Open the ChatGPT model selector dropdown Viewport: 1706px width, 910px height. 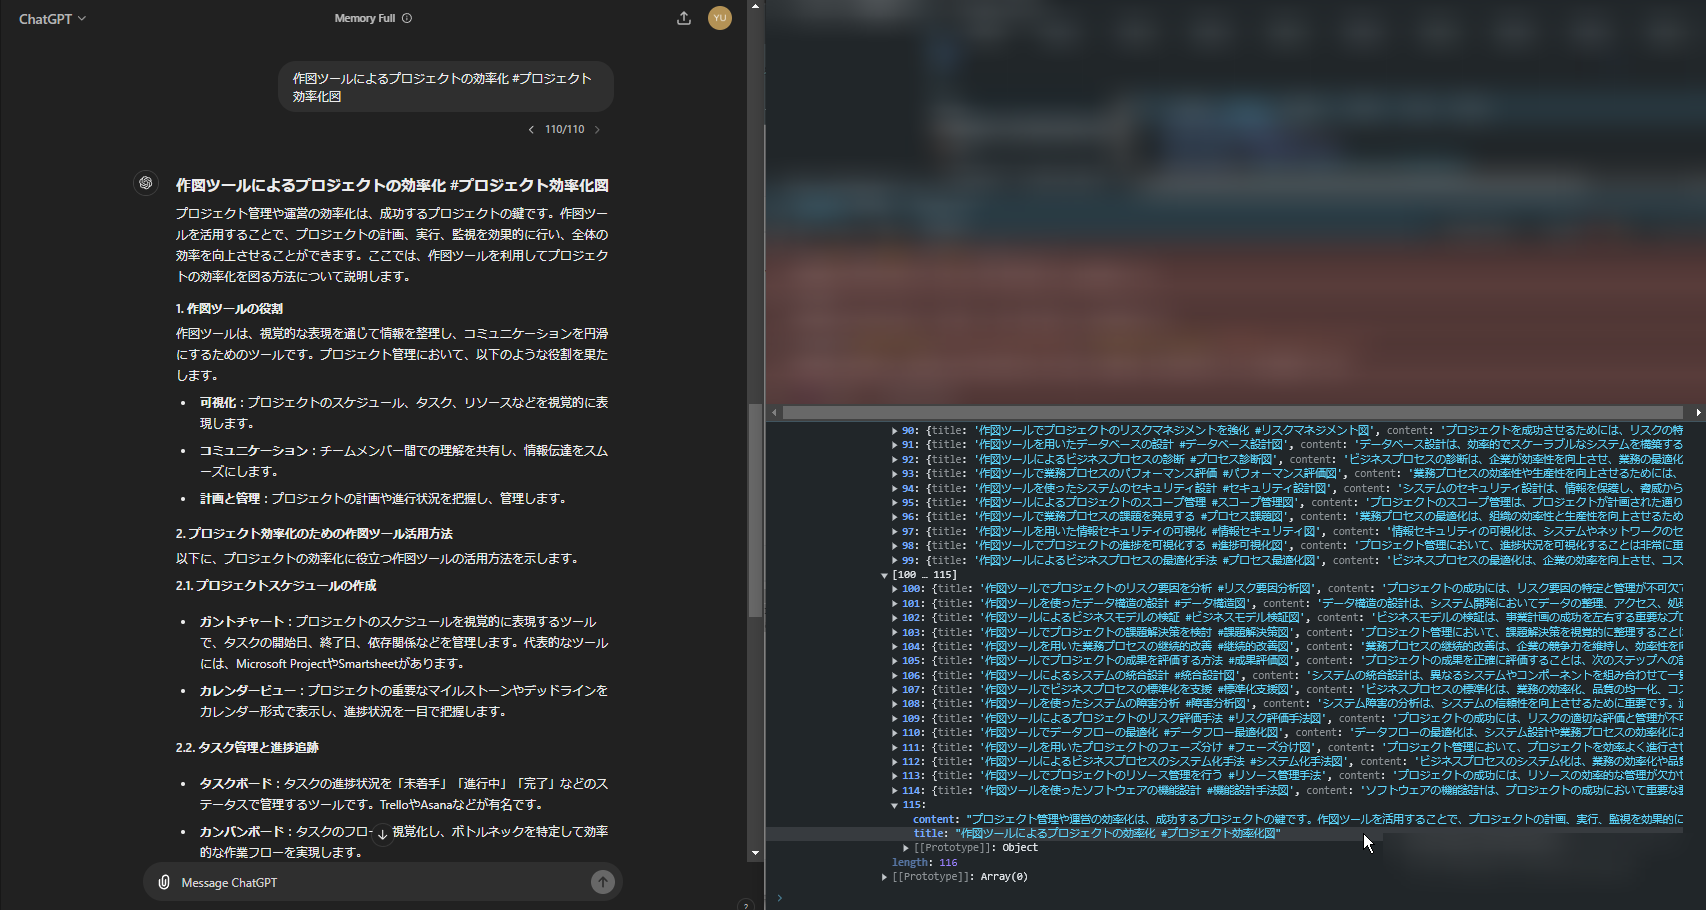(x=52, y=19)
